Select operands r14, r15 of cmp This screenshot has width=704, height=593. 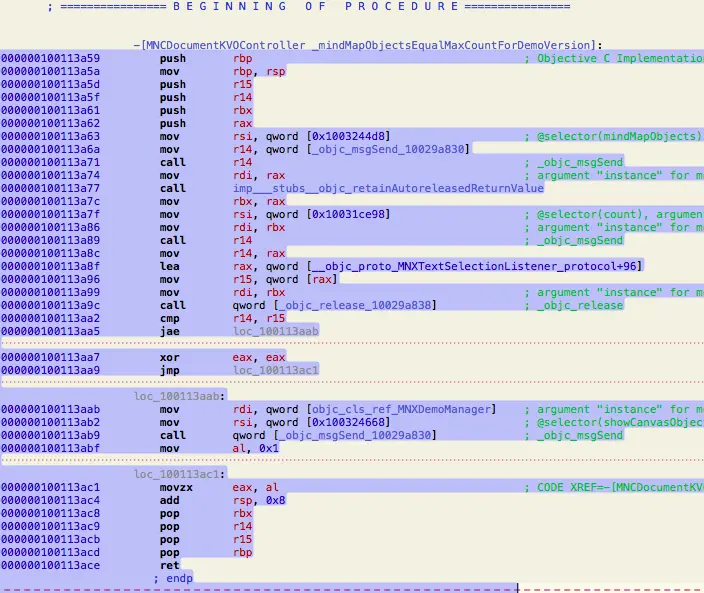259,319
